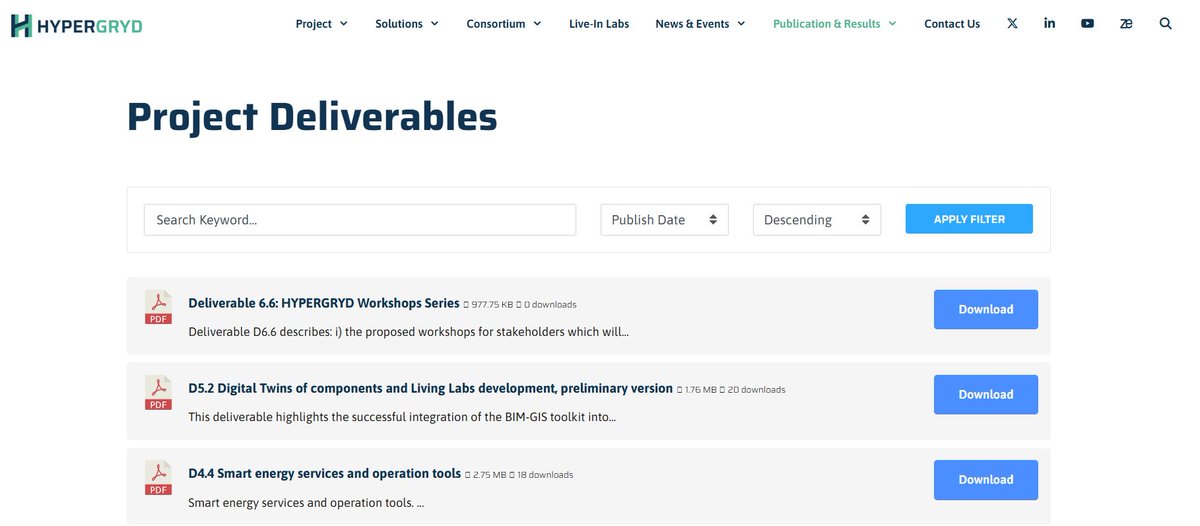Open the HYPERGRYD logo homepage link

[76, 25]
